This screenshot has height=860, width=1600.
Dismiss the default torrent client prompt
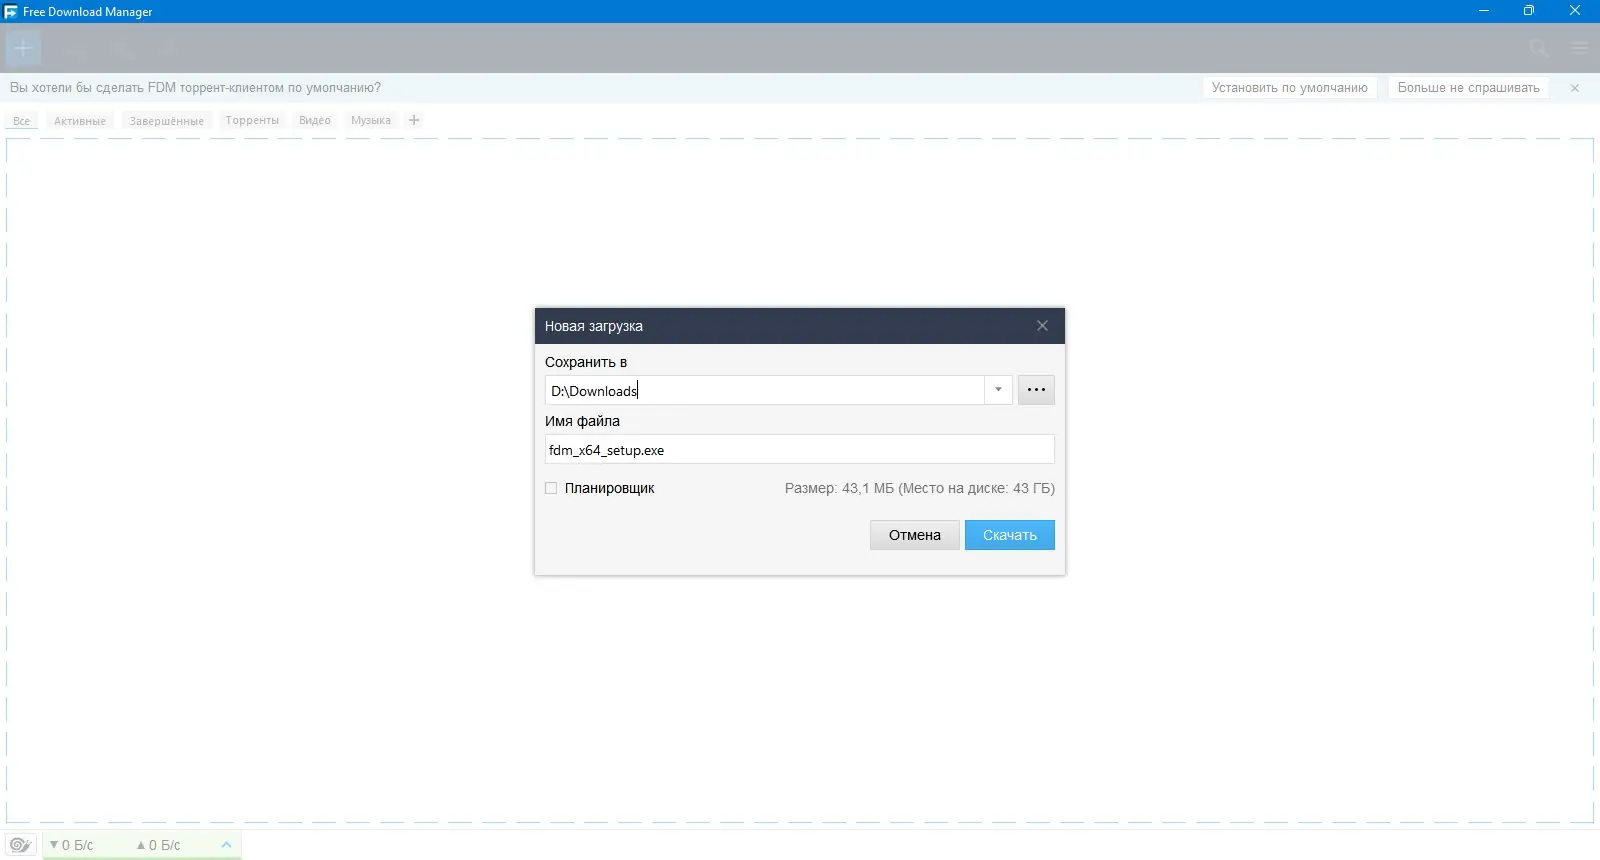[x=1575, y=88]
